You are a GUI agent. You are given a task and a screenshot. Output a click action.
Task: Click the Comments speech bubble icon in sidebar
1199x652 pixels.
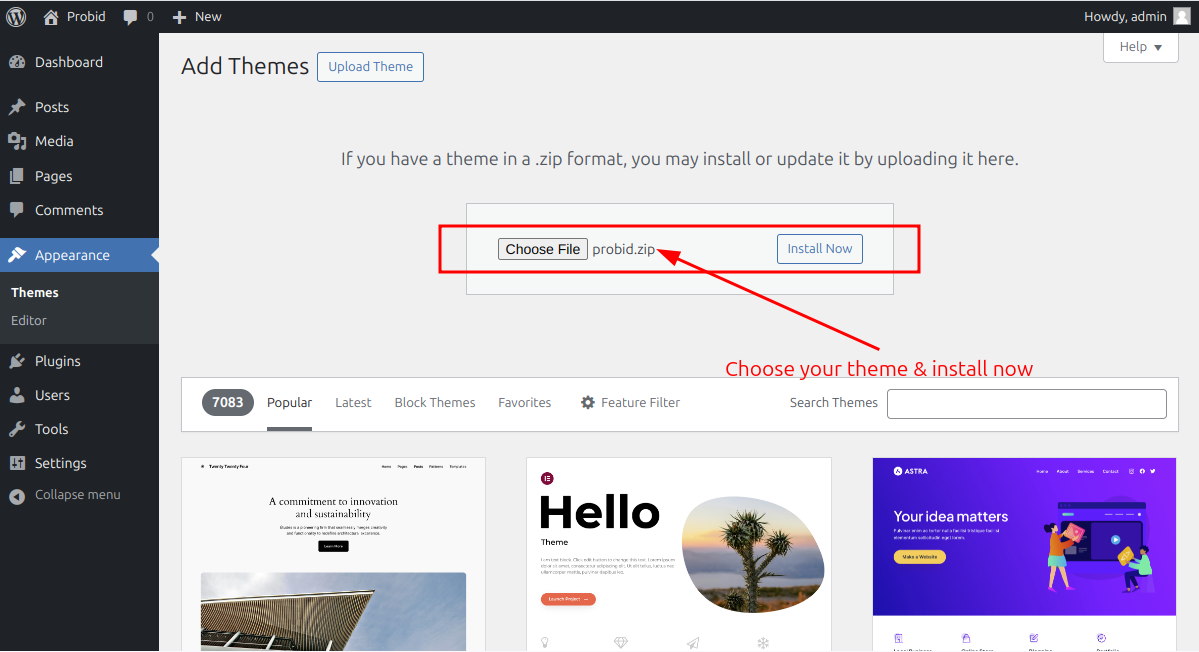pyautogui.click(x=17, y=209)
